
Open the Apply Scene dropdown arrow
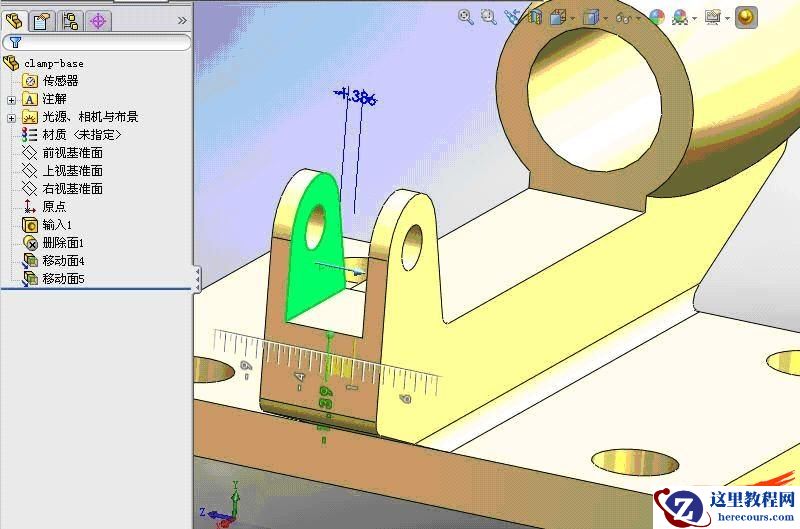[x=694, y=19]
